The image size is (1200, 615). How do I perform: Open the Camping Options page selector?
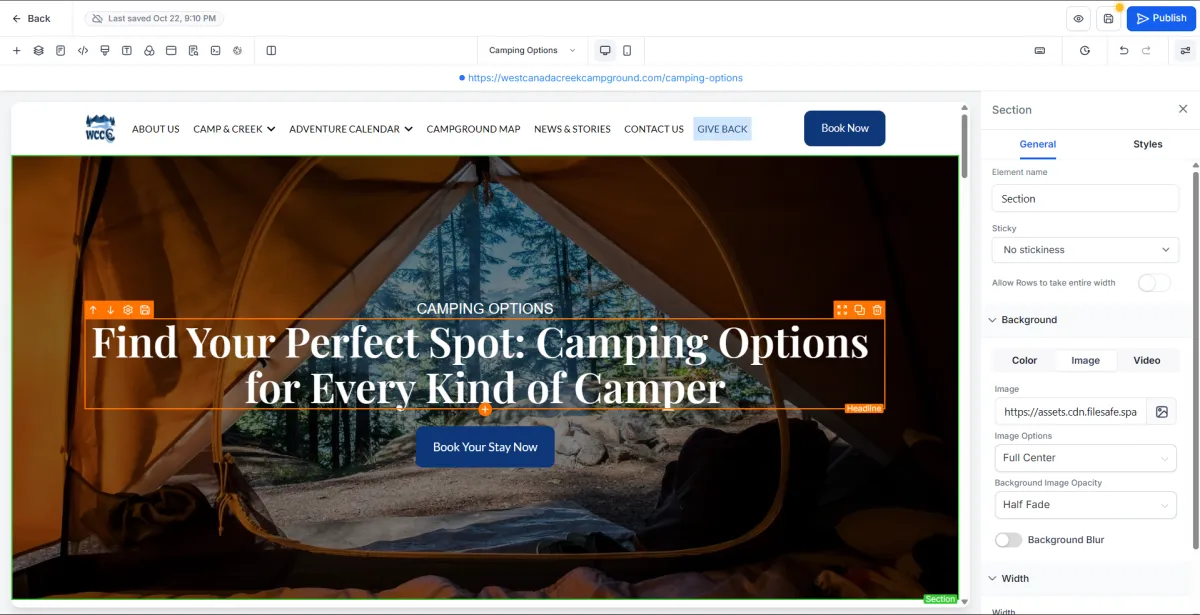click(532, 50)
